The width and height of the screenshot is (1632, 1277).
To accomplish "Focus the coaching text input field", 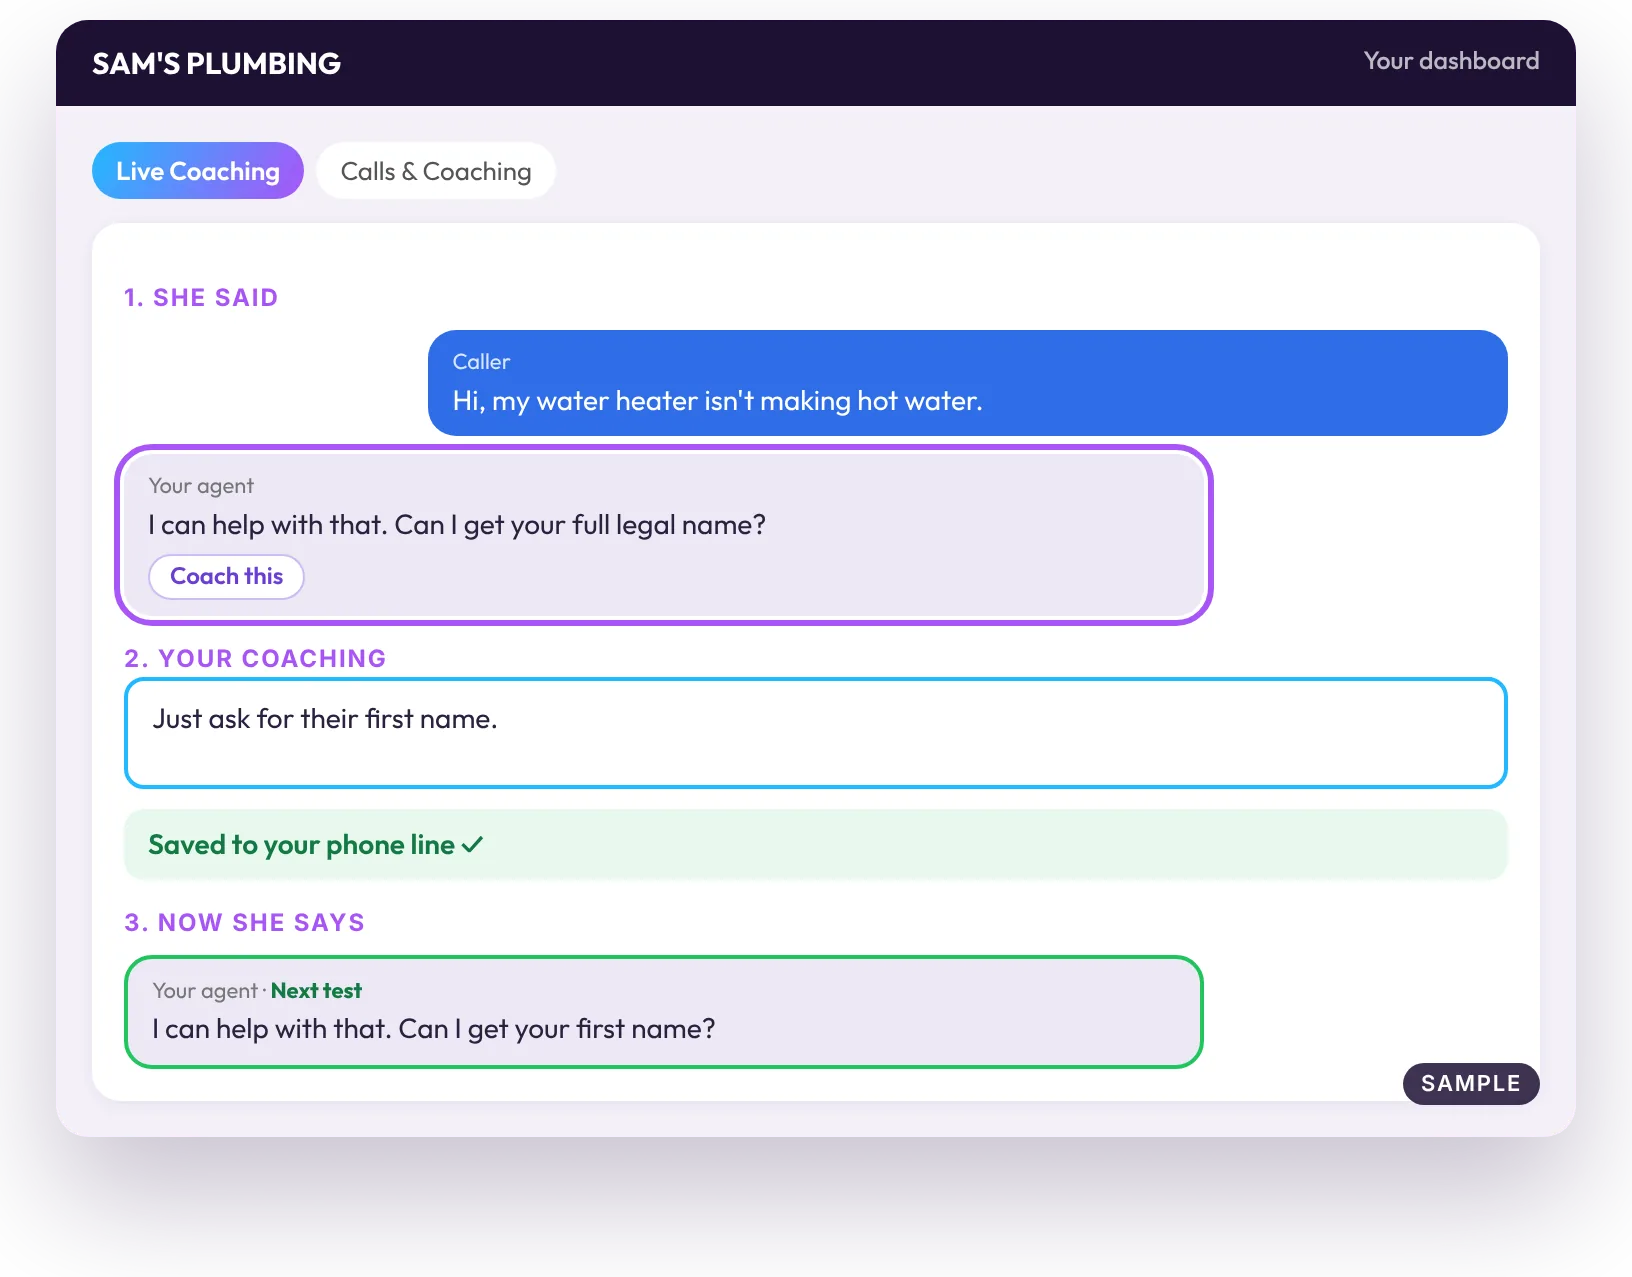I will click(x=815, y=733).
